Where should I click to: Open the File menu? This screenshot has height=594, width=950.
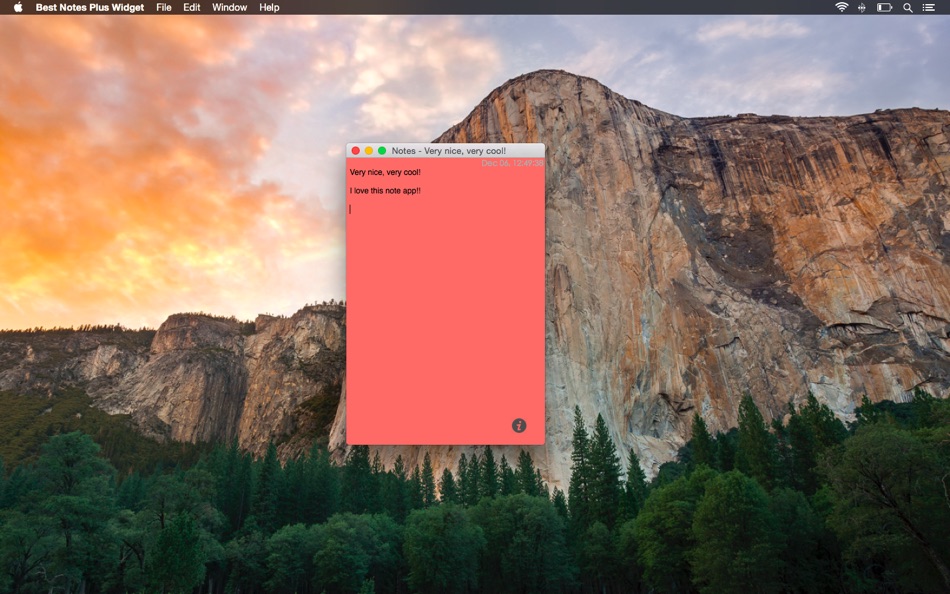click(164, 7)
